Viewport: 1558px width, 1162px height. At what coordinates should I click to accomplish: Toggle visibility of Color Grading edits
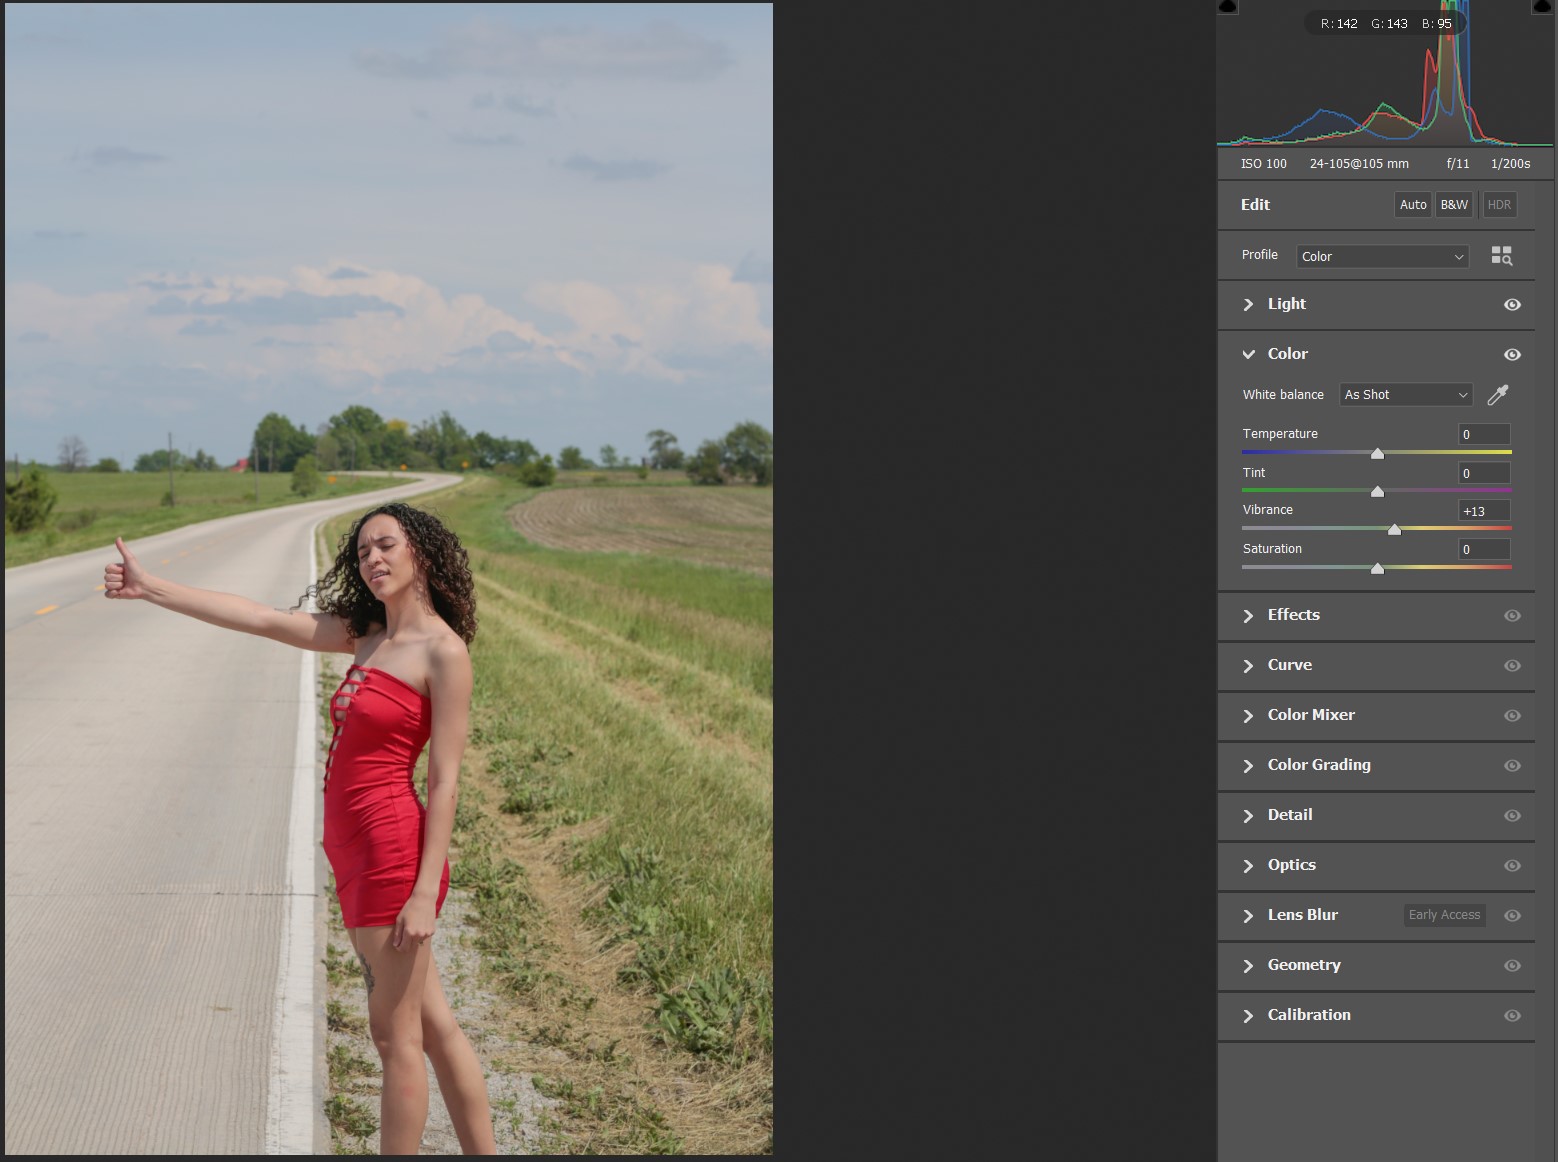tap(1512, 766)
